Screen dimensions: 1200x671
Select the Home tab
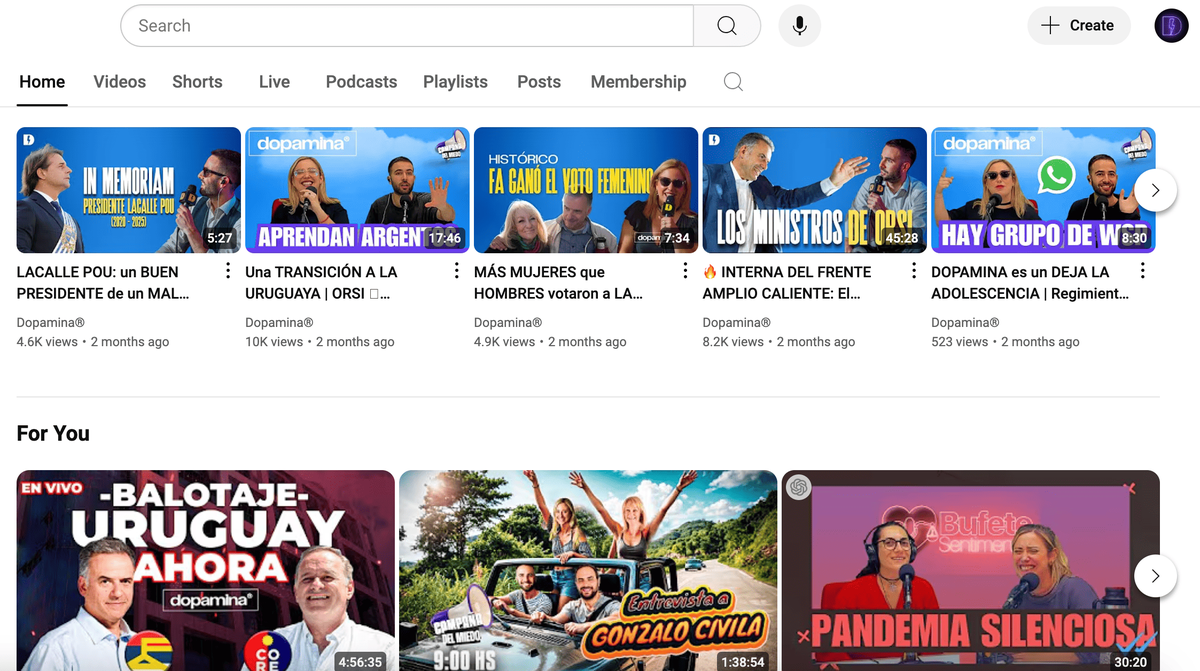pyautogui.click(x=42, y=82)
